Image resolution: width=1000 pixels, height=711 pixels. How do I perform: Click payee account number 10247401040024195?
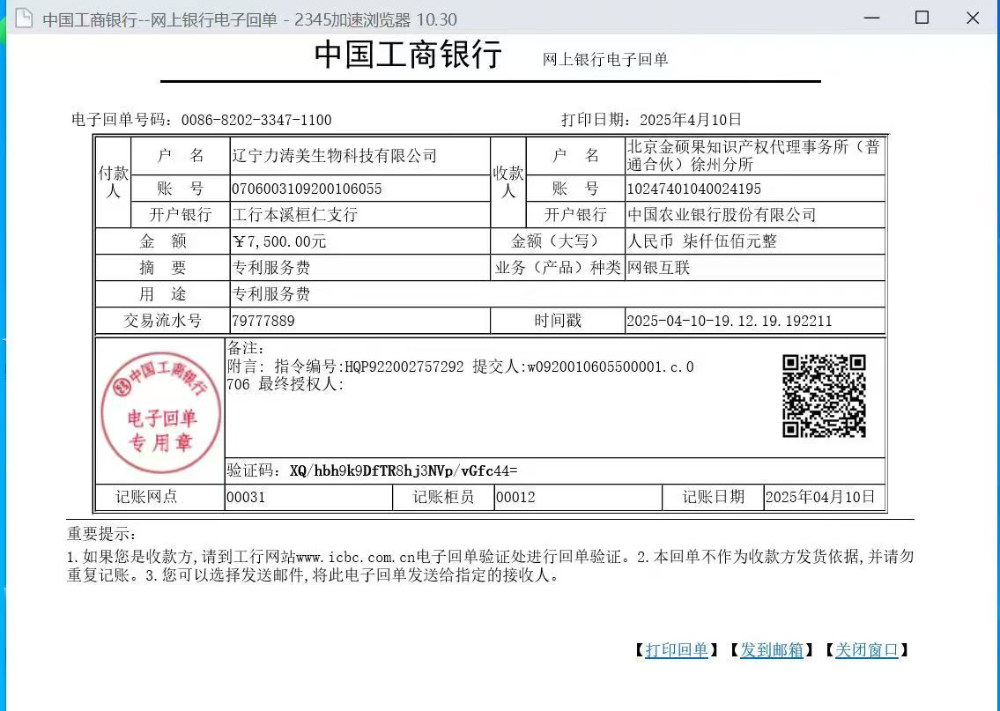coord(693,189)
